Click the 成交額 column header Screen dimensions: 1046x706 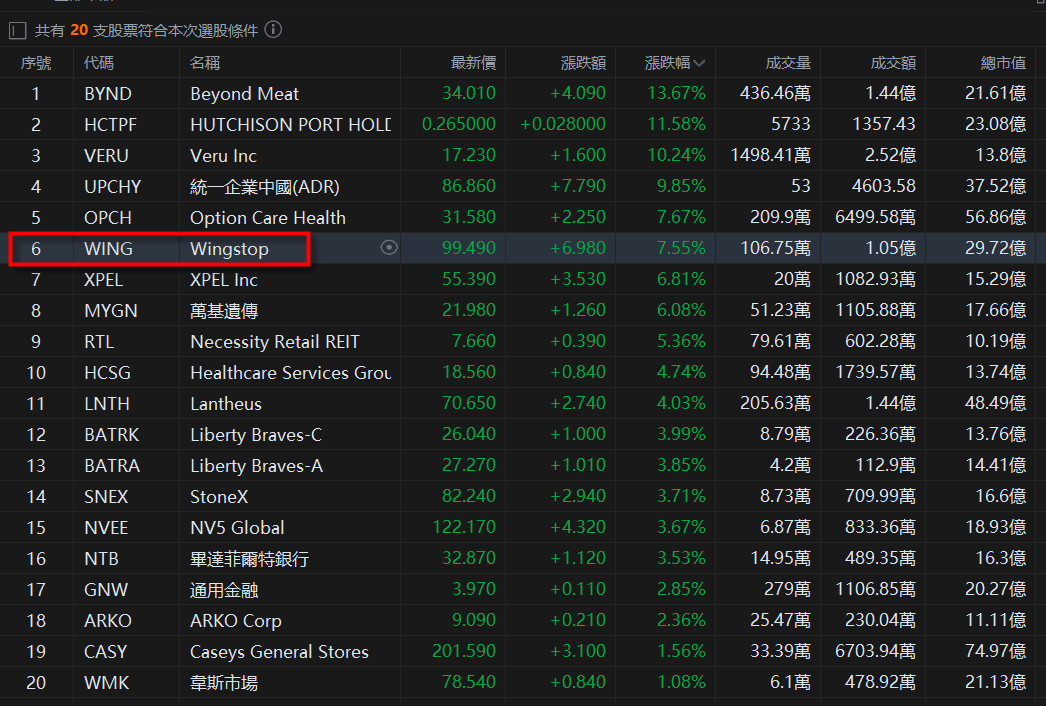(892, 63)
